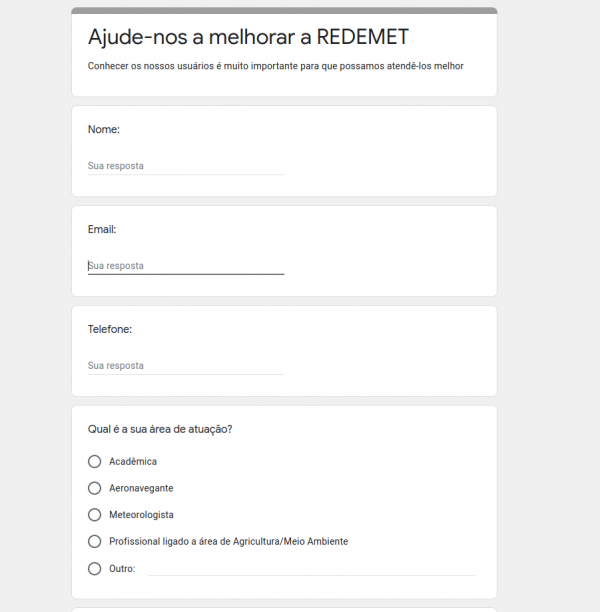Select the Outro radio button circle
This screenshot has height=612, width=600.
click(x=95, y=569)
